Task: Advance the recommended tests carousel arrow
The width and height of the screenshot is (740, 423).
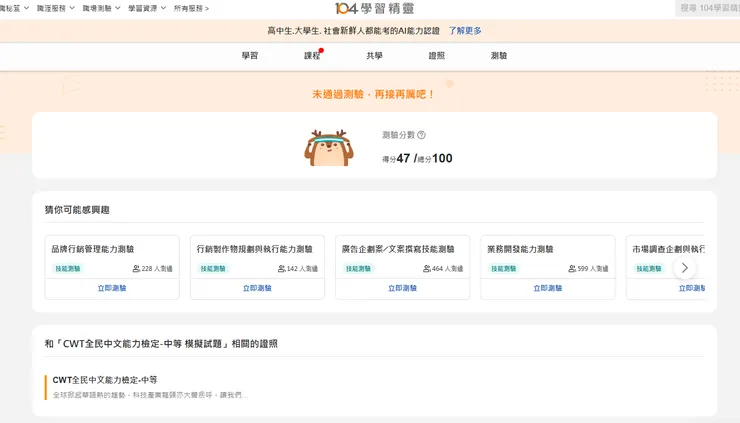Action: pos(684,268)
